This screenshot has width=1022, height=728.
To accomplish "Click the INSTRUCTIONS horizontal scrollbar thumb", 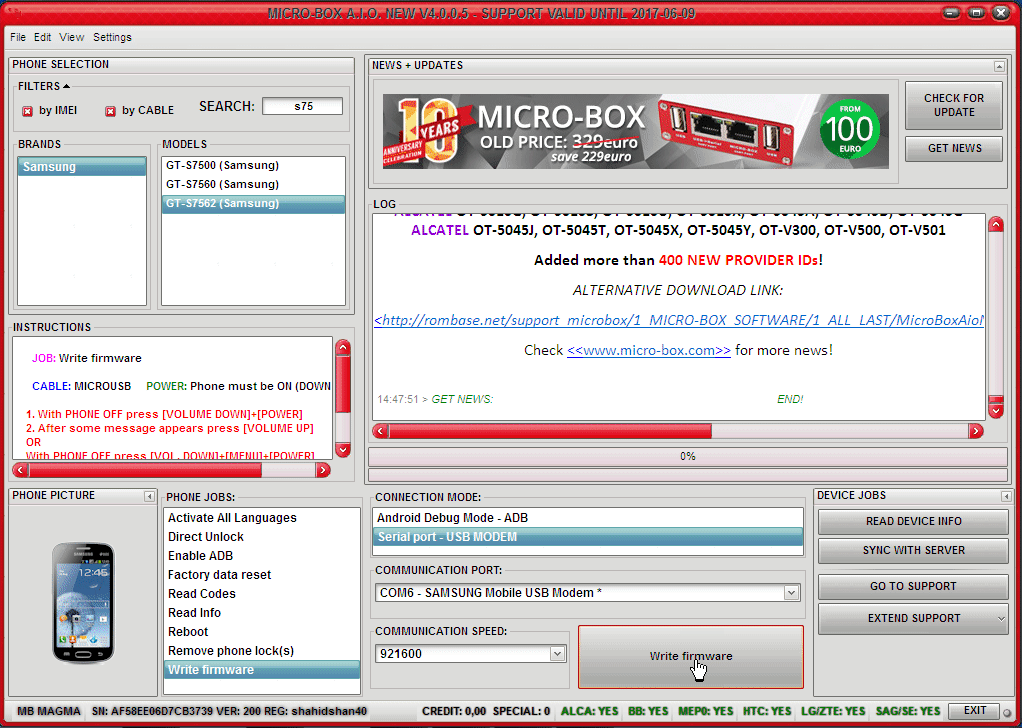I will [145, 470].
